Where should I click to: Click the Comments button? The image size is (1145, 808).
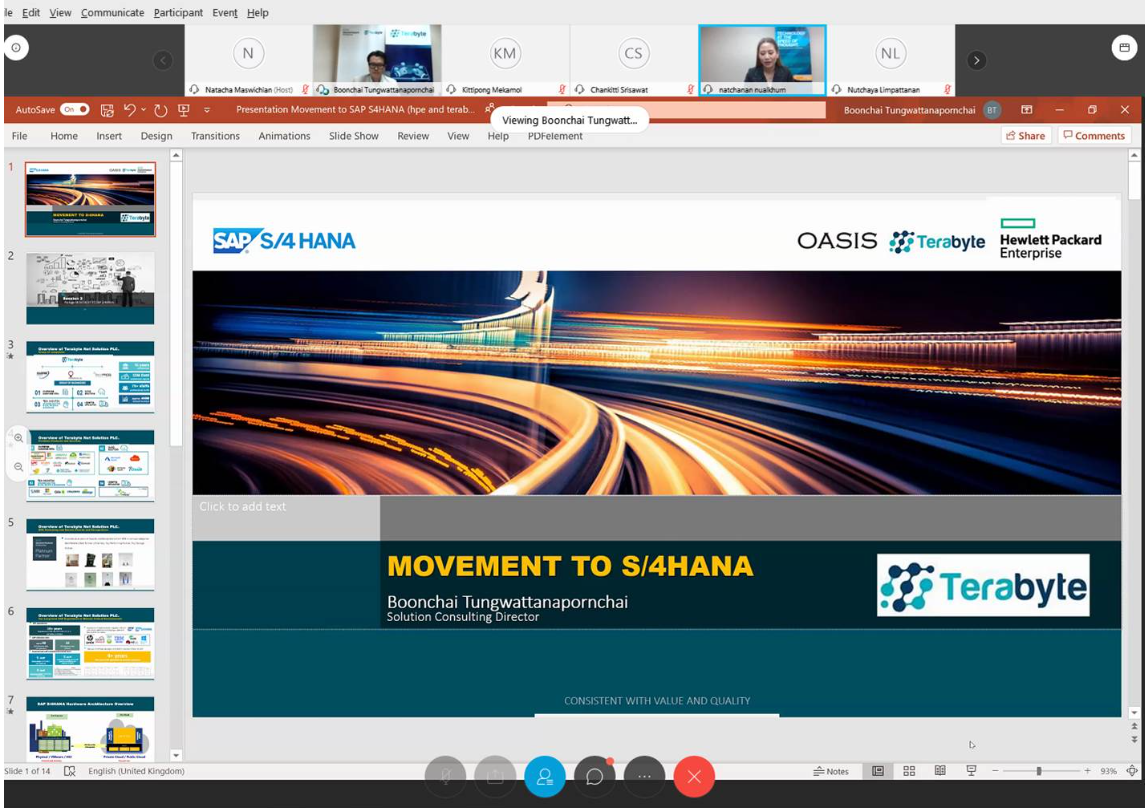1094,136
